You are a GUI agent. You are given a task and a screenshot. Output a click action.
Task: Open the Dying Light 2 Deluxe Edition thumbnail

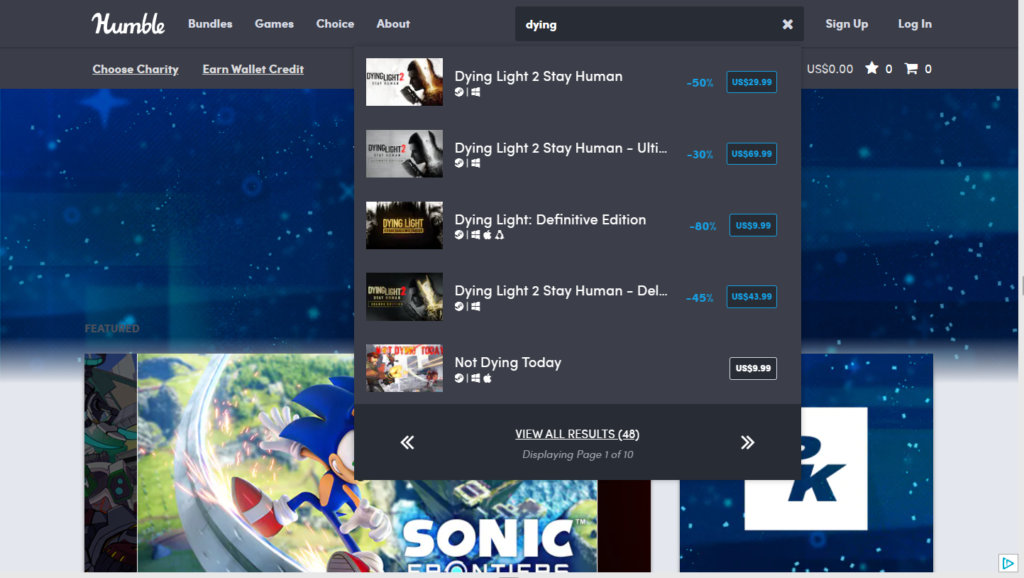[404, 297]
